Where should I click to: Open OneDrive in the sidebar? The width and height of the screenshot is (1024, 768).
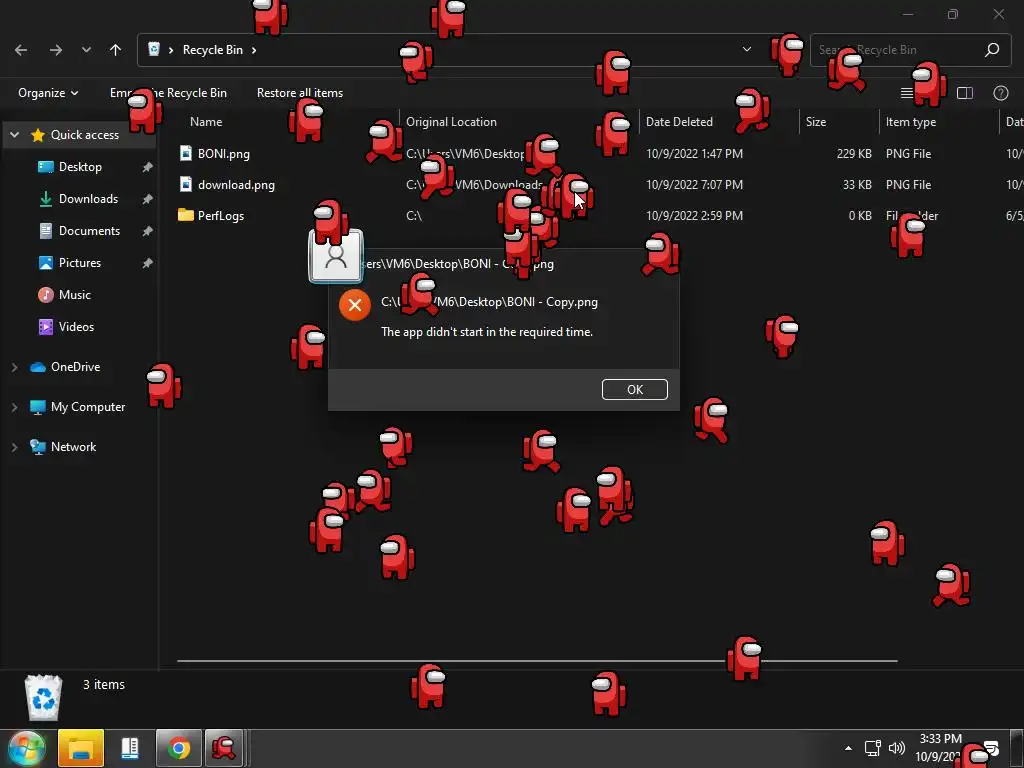76,367
